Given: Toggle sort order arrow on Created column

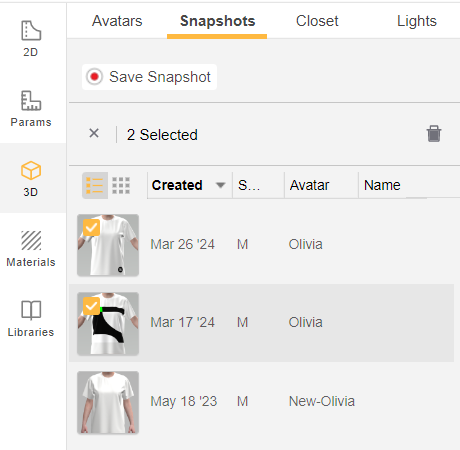Looking at the screenshot, I should pos(220,185).
